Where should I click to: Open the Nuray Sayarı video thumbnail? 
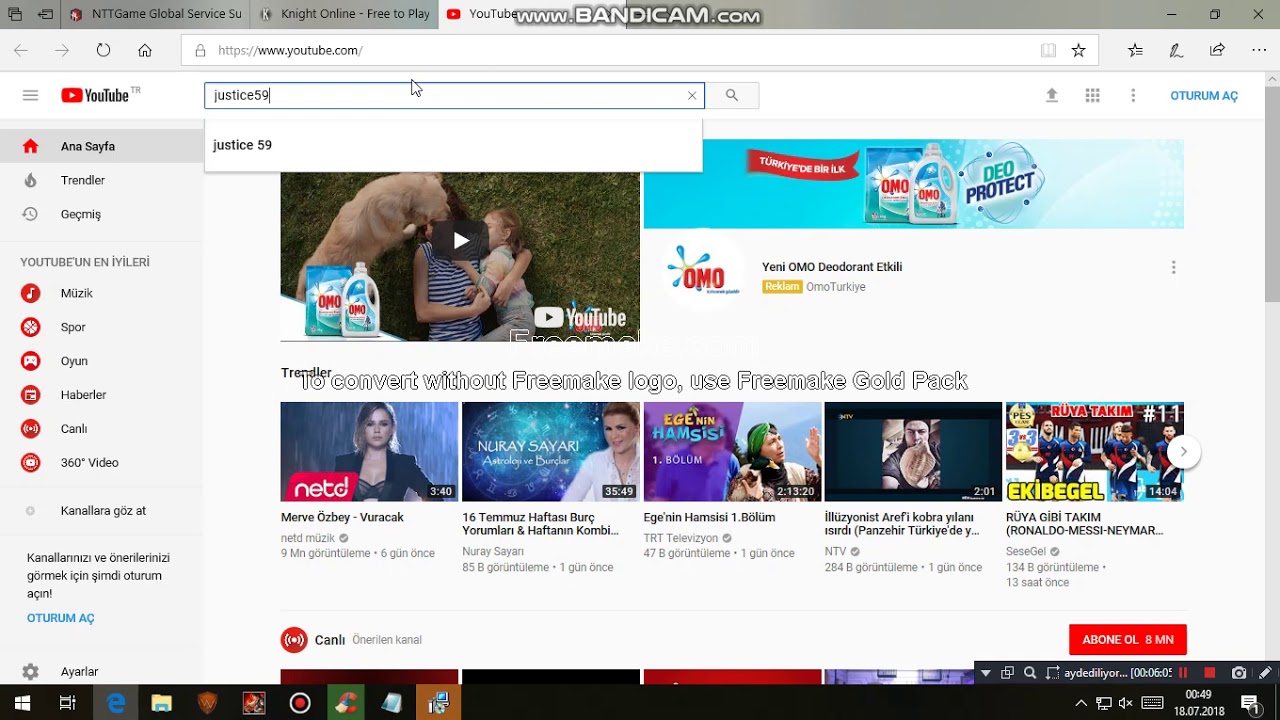(x=550, y=452)
